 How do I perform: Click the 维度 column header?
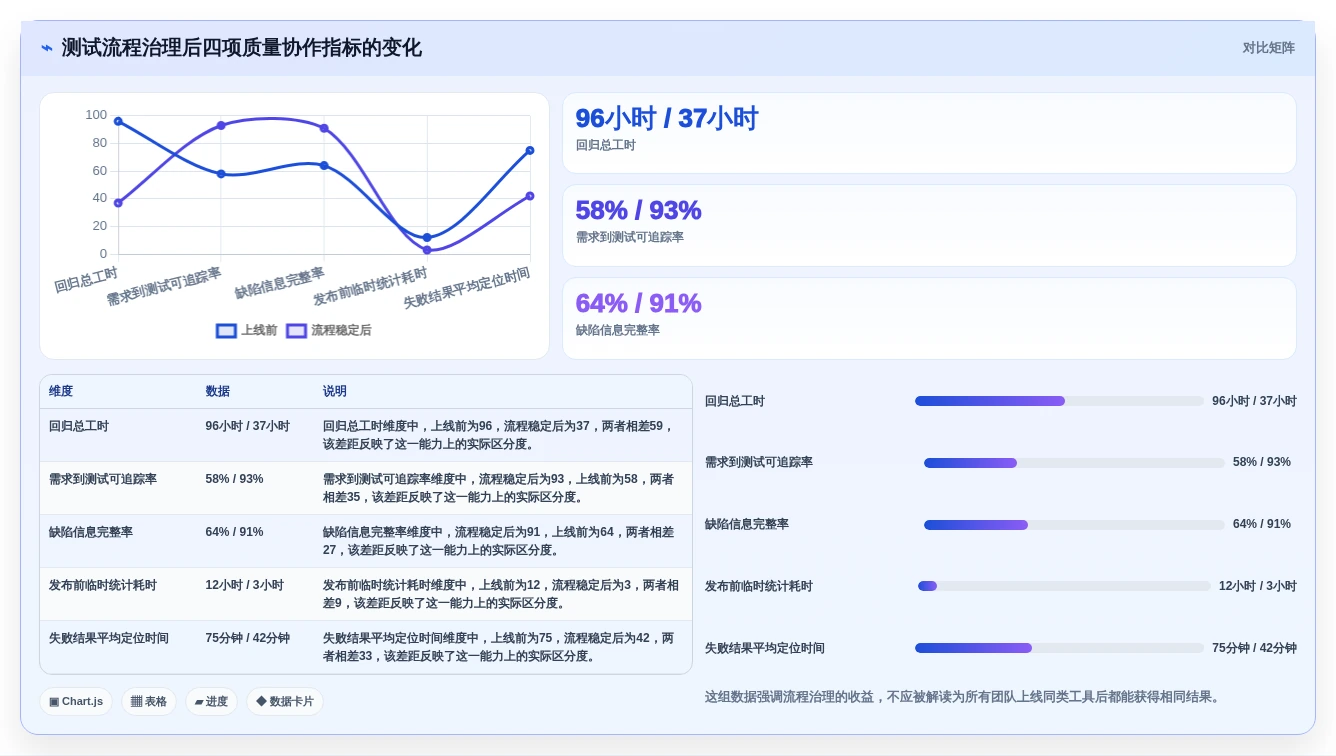point(61,391)
